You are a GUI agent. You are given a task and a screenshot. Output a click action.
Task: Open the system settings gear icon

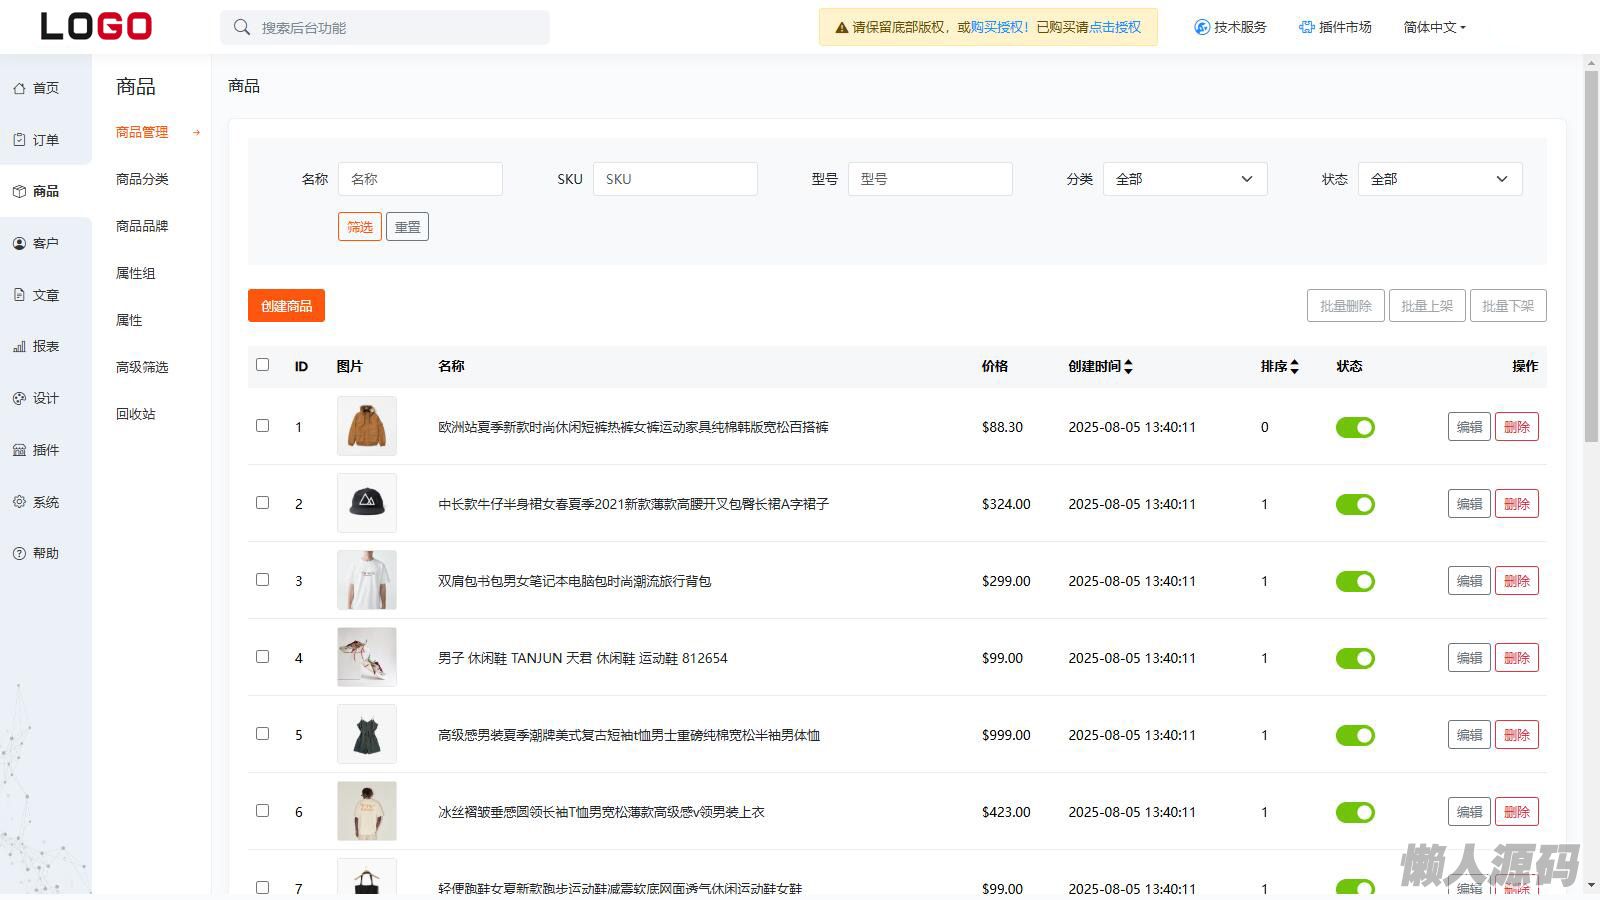19,502
